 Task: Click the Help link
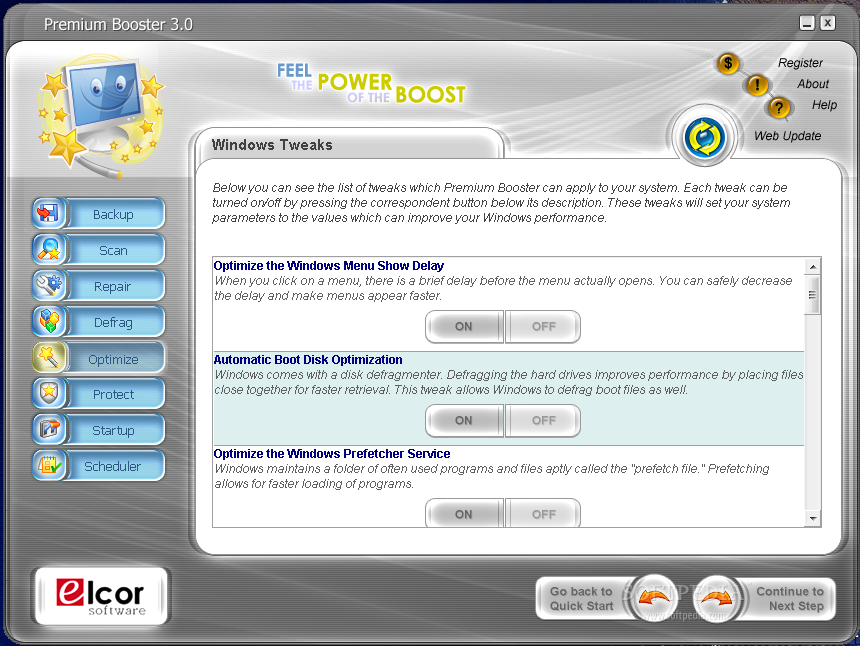click(x=824, y=105)
